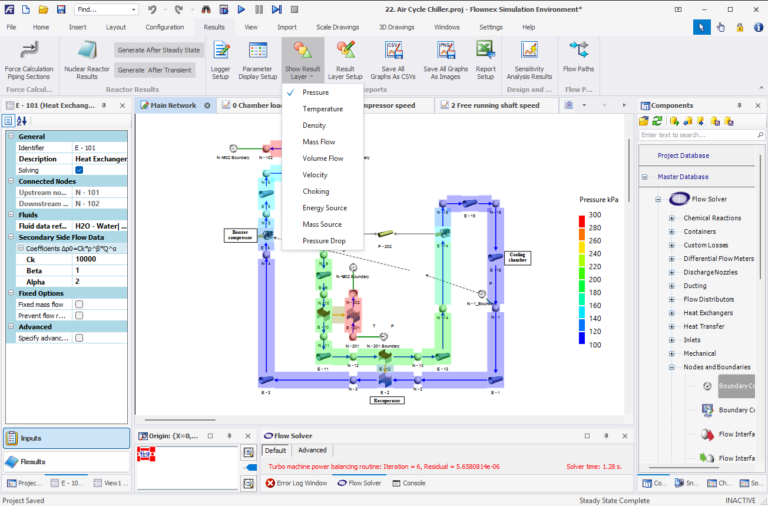The image size is (768, 506).
Task: Click the refresh icon in Components panel
Action: click(x=657, y=120)
